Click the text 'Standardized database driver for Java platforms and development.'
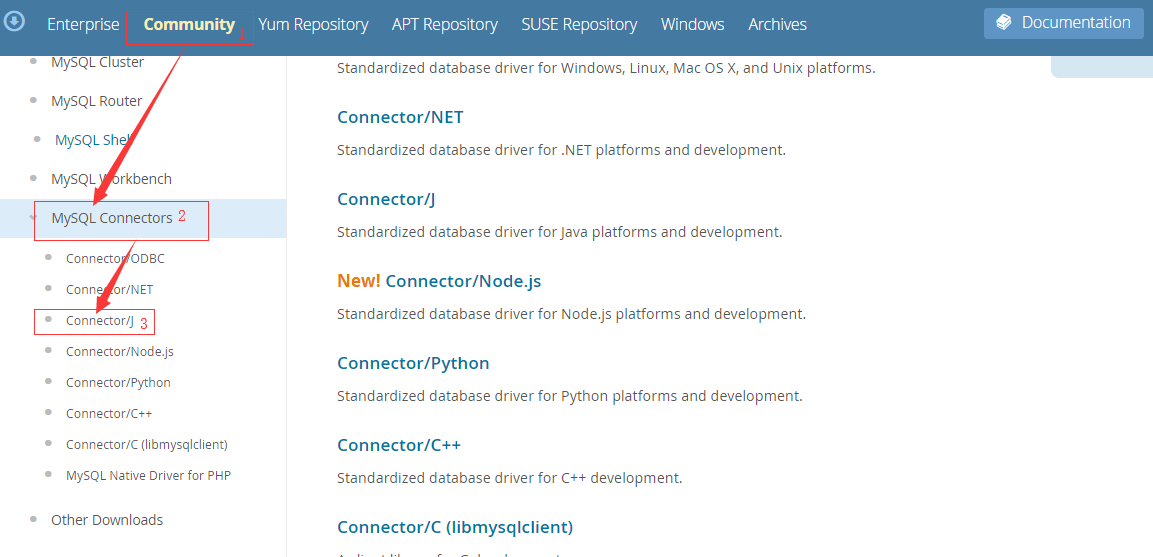Image resolution: width=1153 pixels, height=557 pixels. [x=560, y=232]
